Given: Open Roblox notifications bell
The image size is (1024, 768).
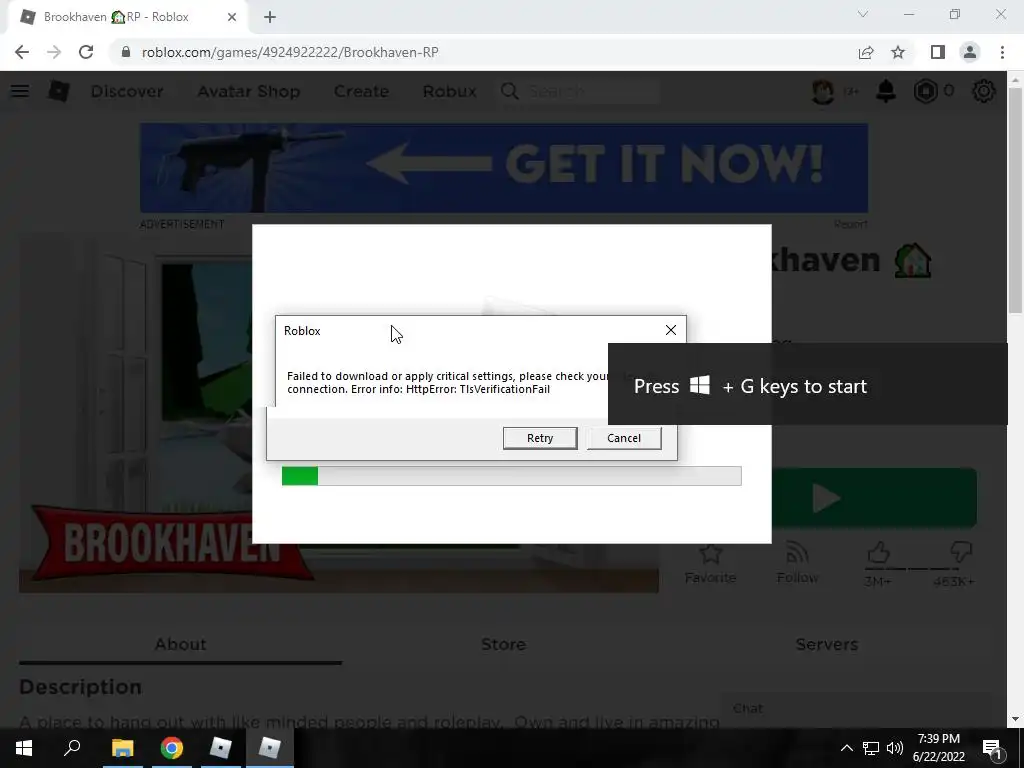Looking at the screenshot, I should click(x=886, y=91).
